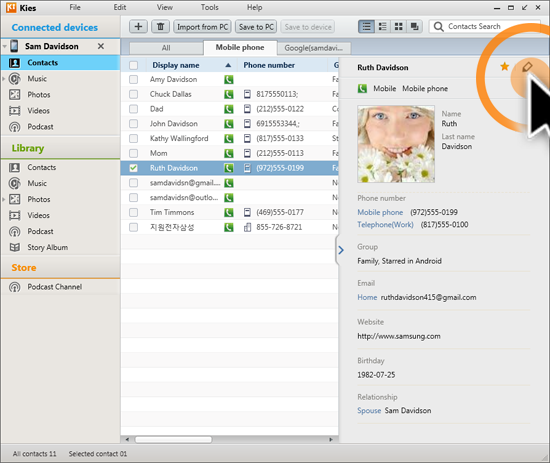Click green phone icon for Tim Timmons
The image size is (550, 463).
pyautogui.click(x=229, y=212)
